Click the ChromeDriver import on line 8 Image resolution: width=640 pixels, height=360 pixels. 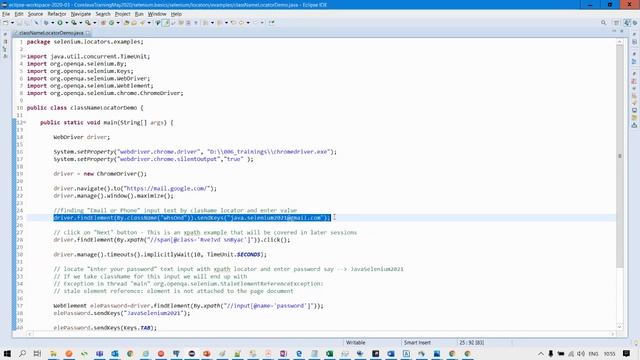pyautogui.click(x=105, y=93)
